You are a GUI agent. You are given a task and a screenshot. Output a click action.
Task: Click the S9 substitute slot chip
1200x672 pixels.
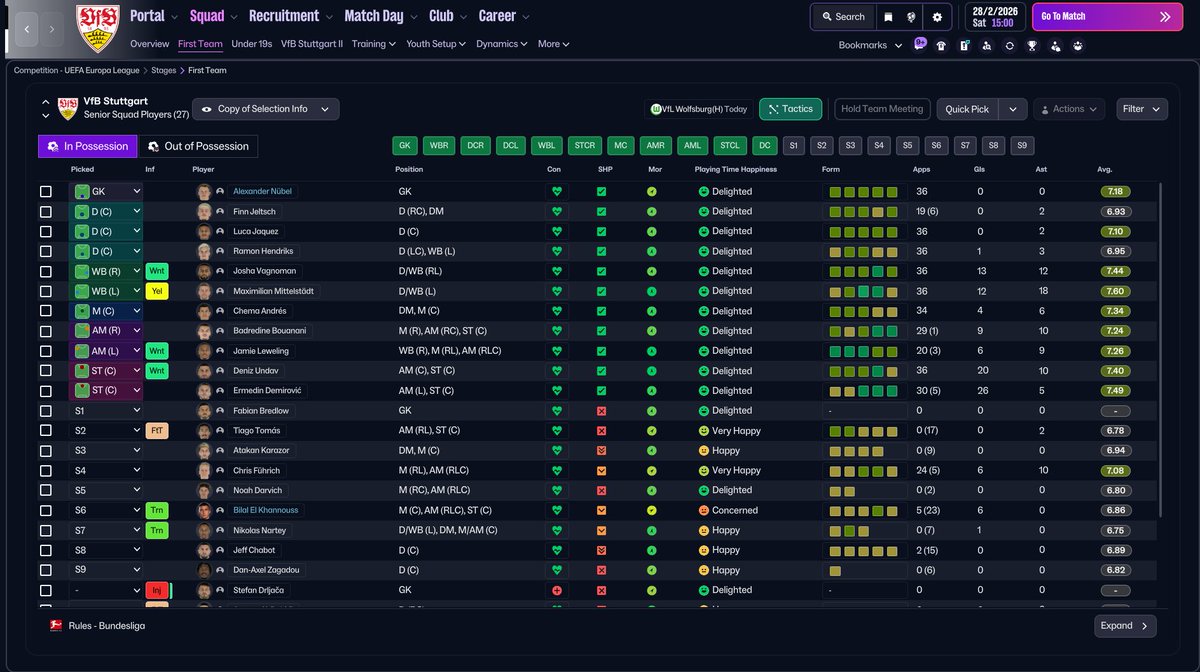(1021, 146)
